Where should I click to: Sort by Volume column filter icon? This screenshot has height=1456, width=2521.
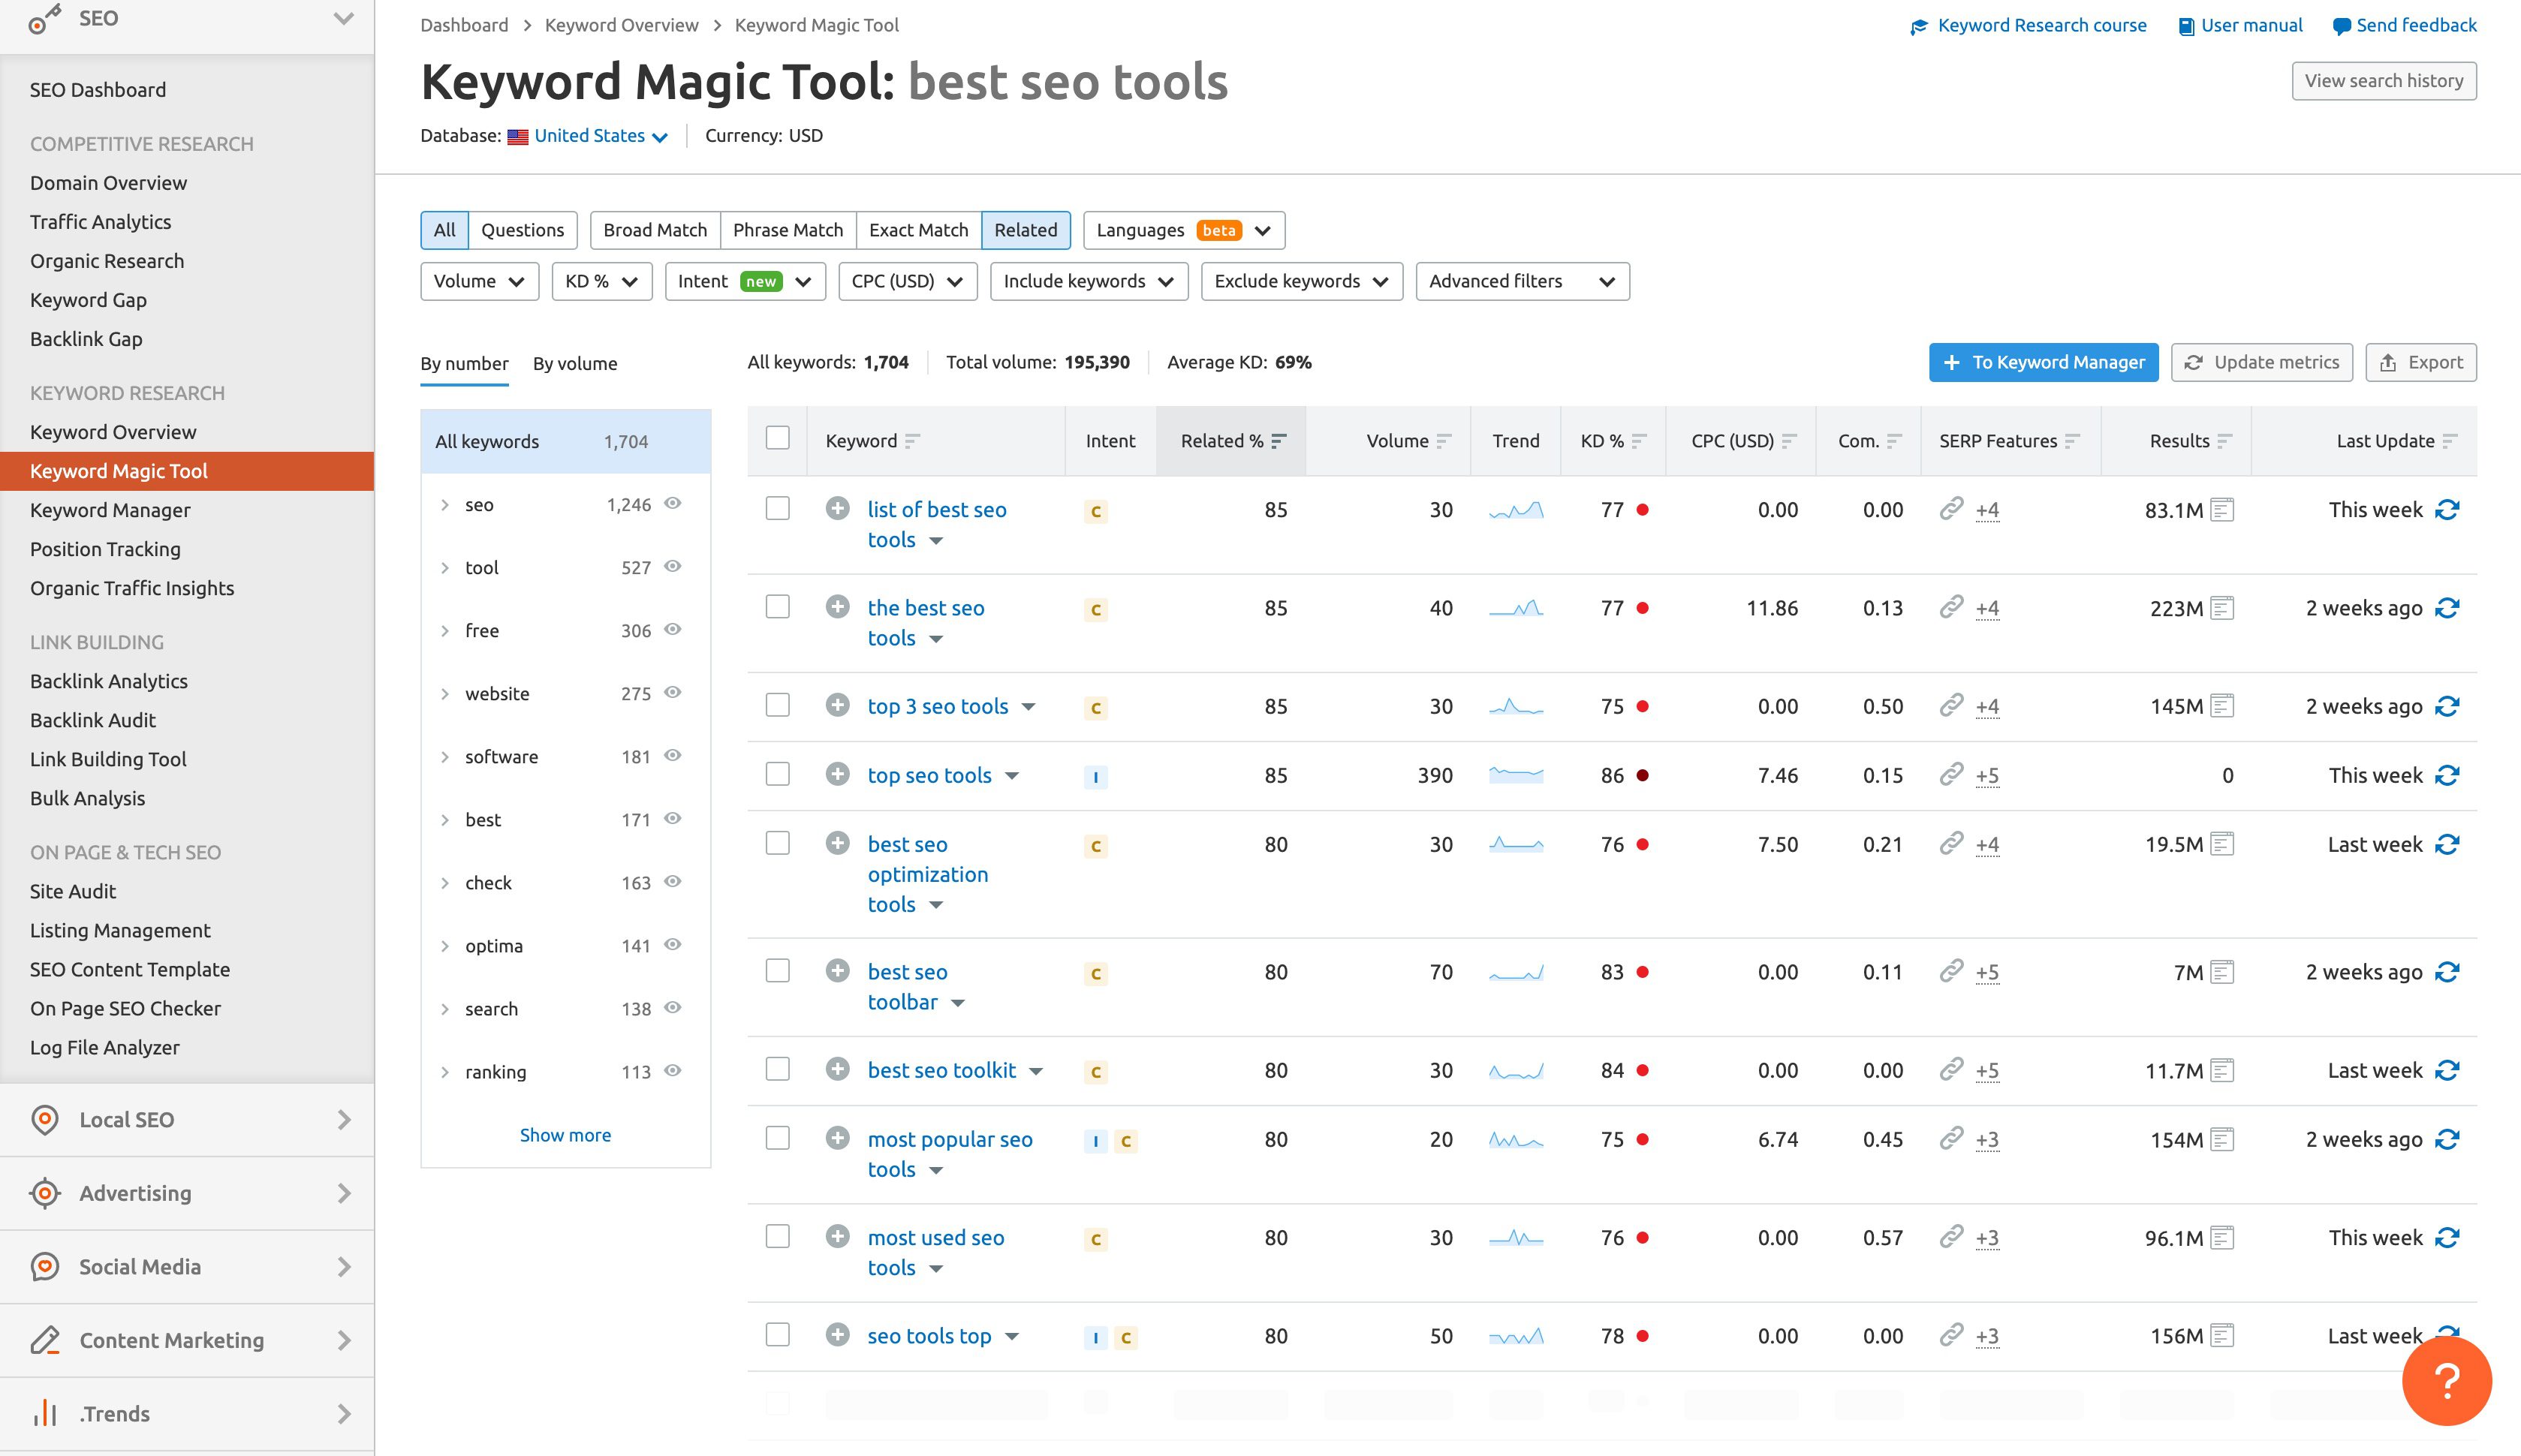pyautogui.click(x=1443, y=441)
